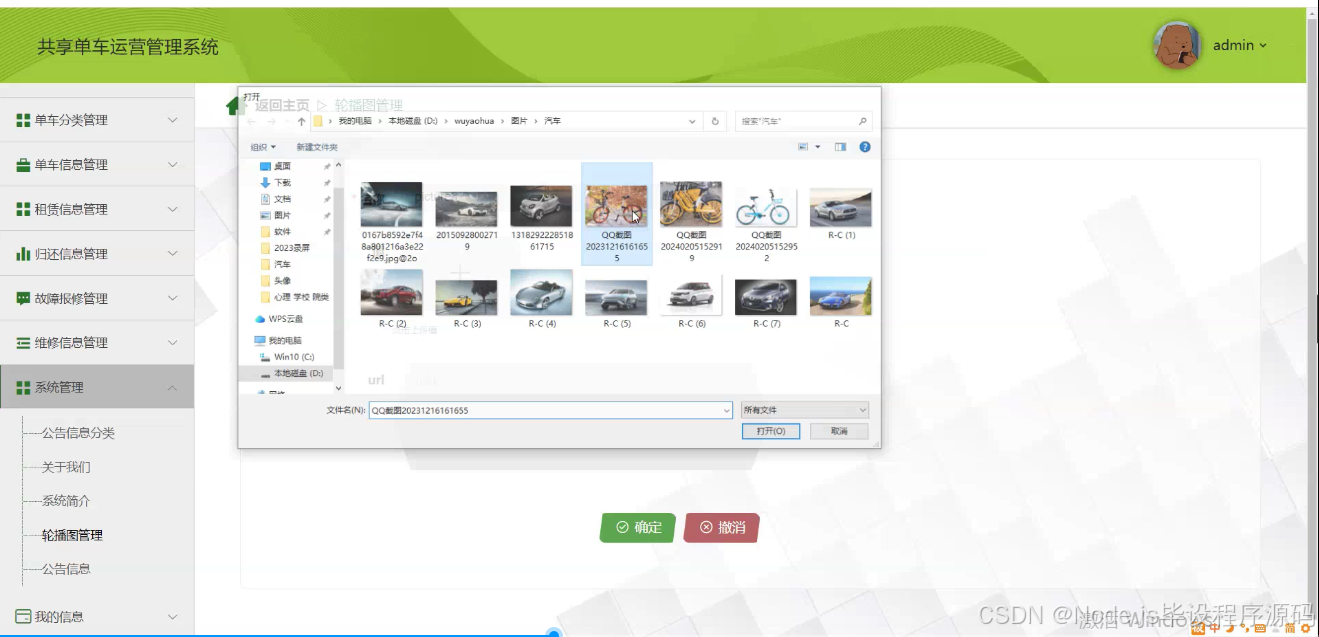Select 我的电脑 in navigation pane
1319x637 pixels.
tap(279, 341)
